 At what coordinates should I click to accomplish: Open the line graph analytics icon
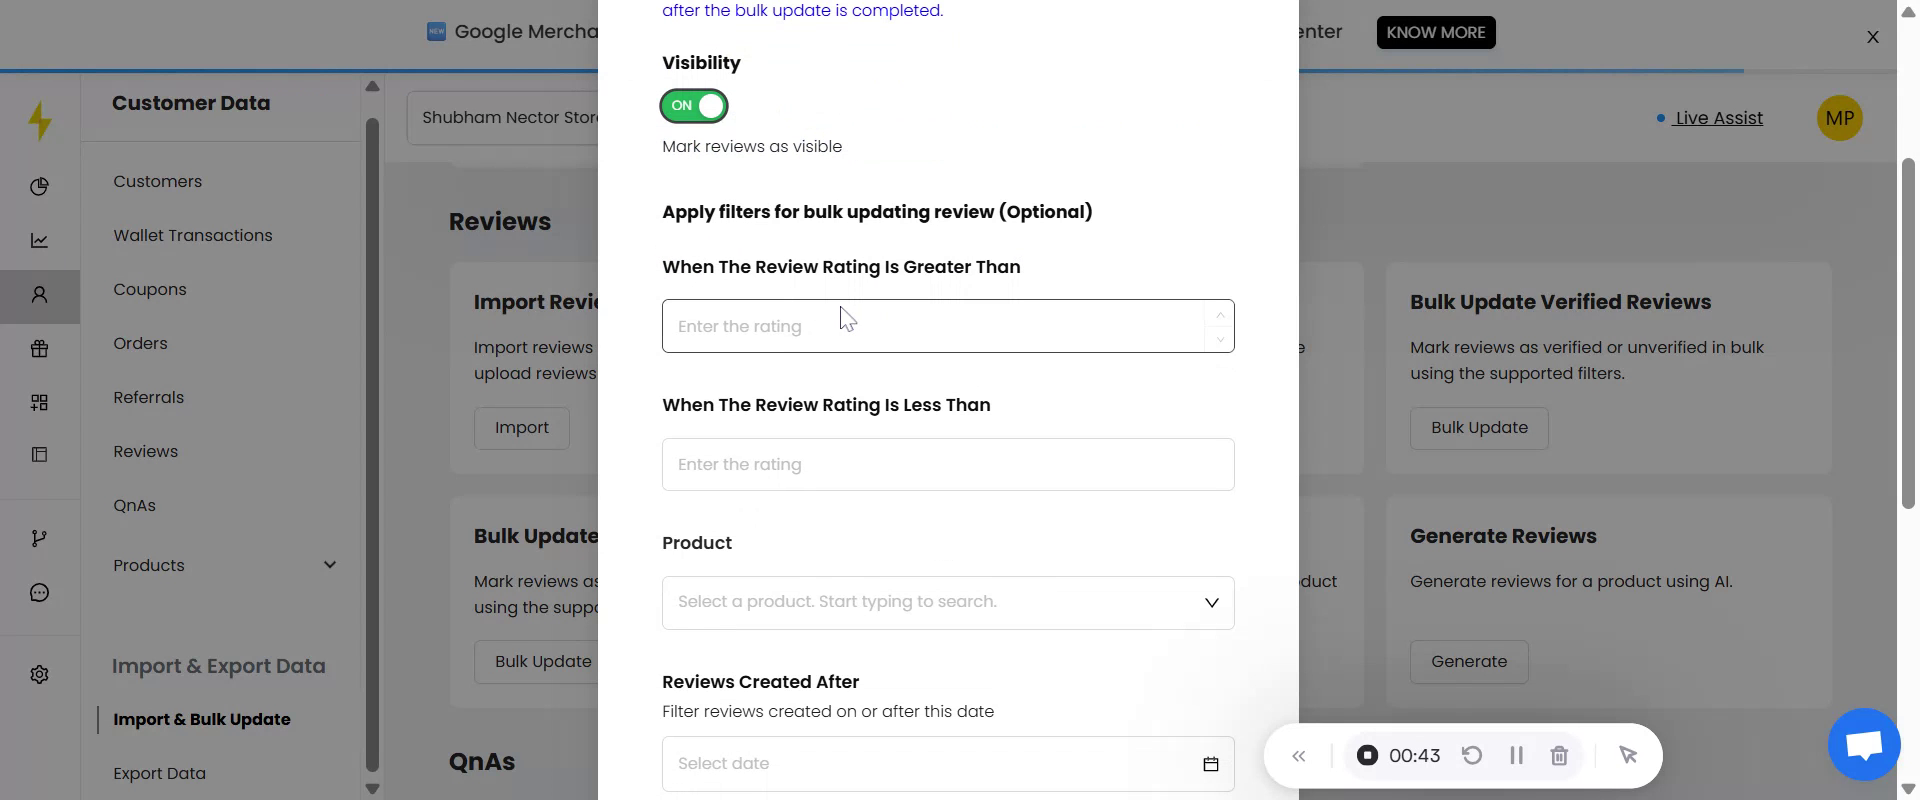tap(39, 240)
